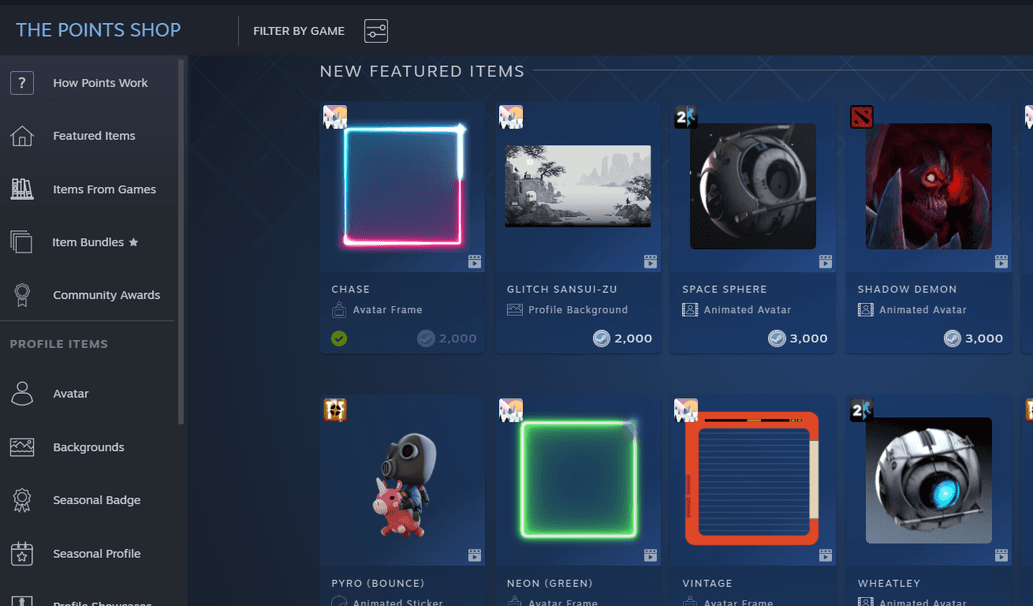Click the animated film icon on Shadow Demon card
Viewport: 1033px width, 606px height.
[1001, 262]
